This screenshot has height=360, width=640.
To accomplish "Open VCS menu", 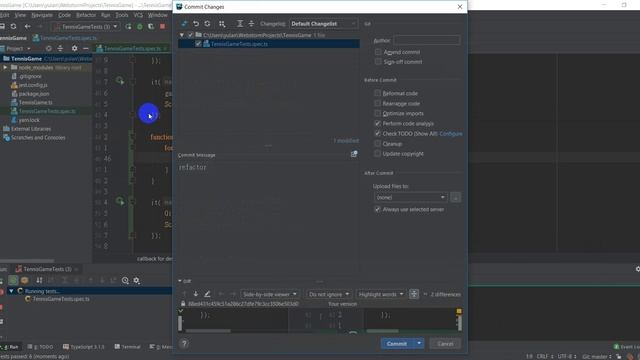I will [x=138, y=15].
